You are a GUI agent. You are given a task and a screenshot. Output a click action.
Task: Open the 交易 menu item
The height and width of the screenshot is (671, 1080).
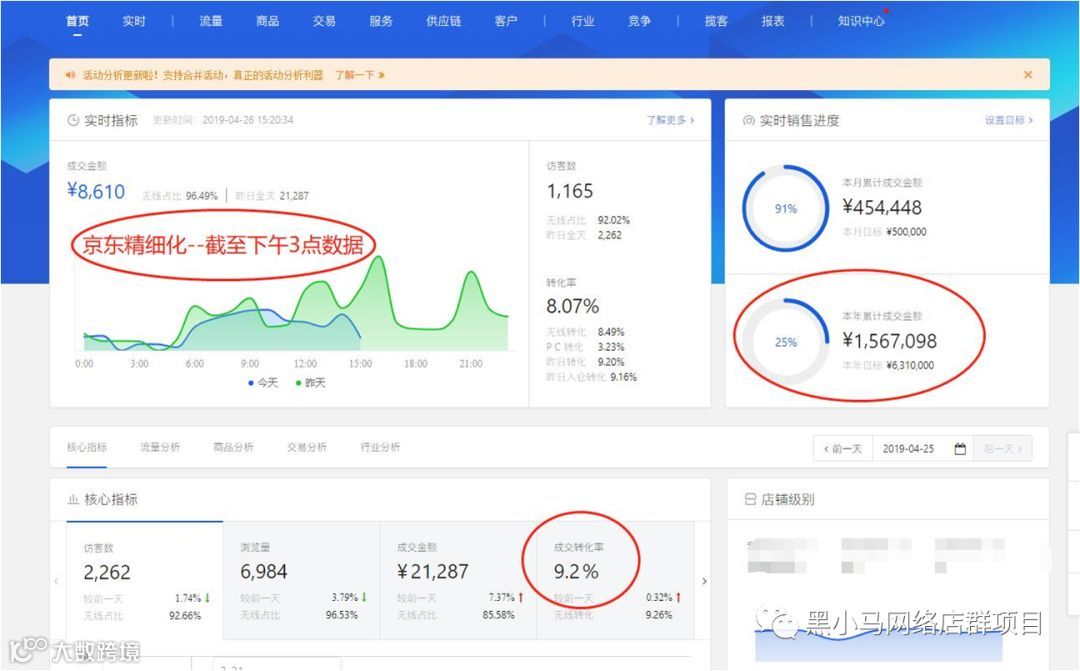click(324, 21)
